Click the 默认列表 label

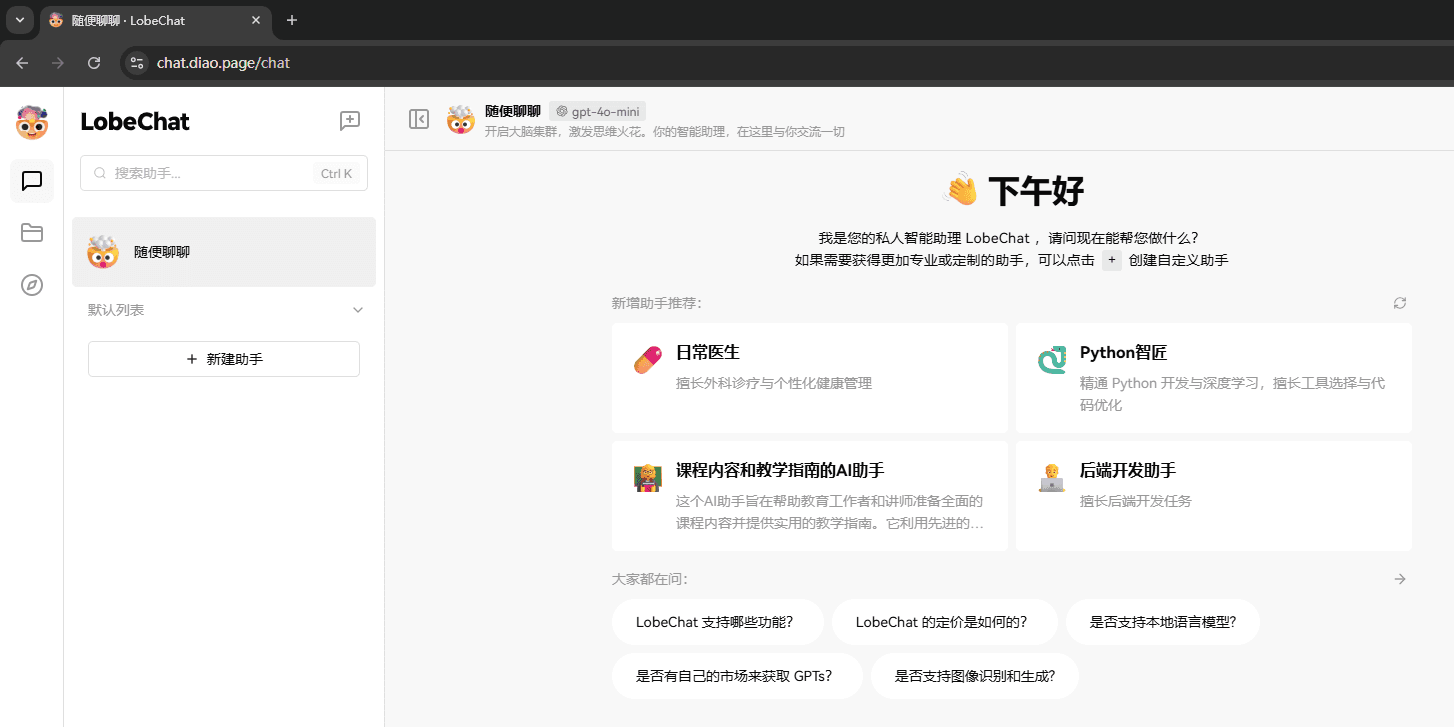pos(116,310)
